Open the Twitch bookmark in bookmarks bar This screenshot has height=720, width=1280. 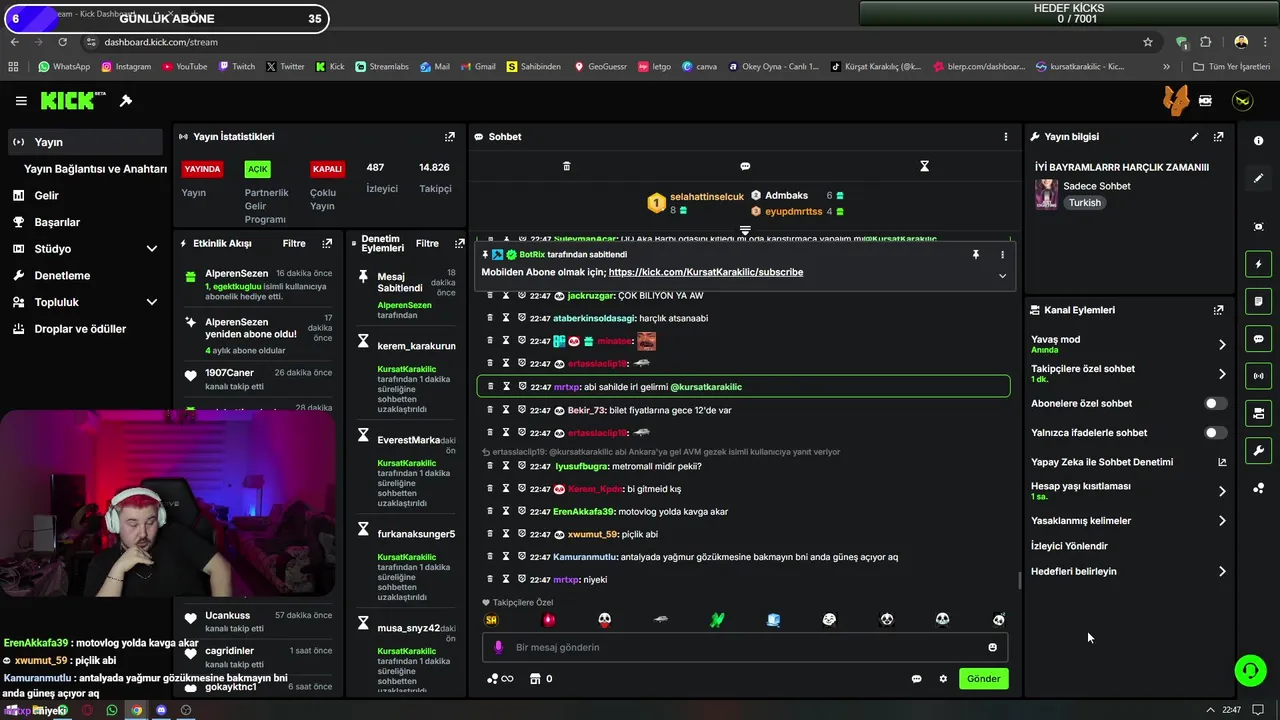coord(236,67)
